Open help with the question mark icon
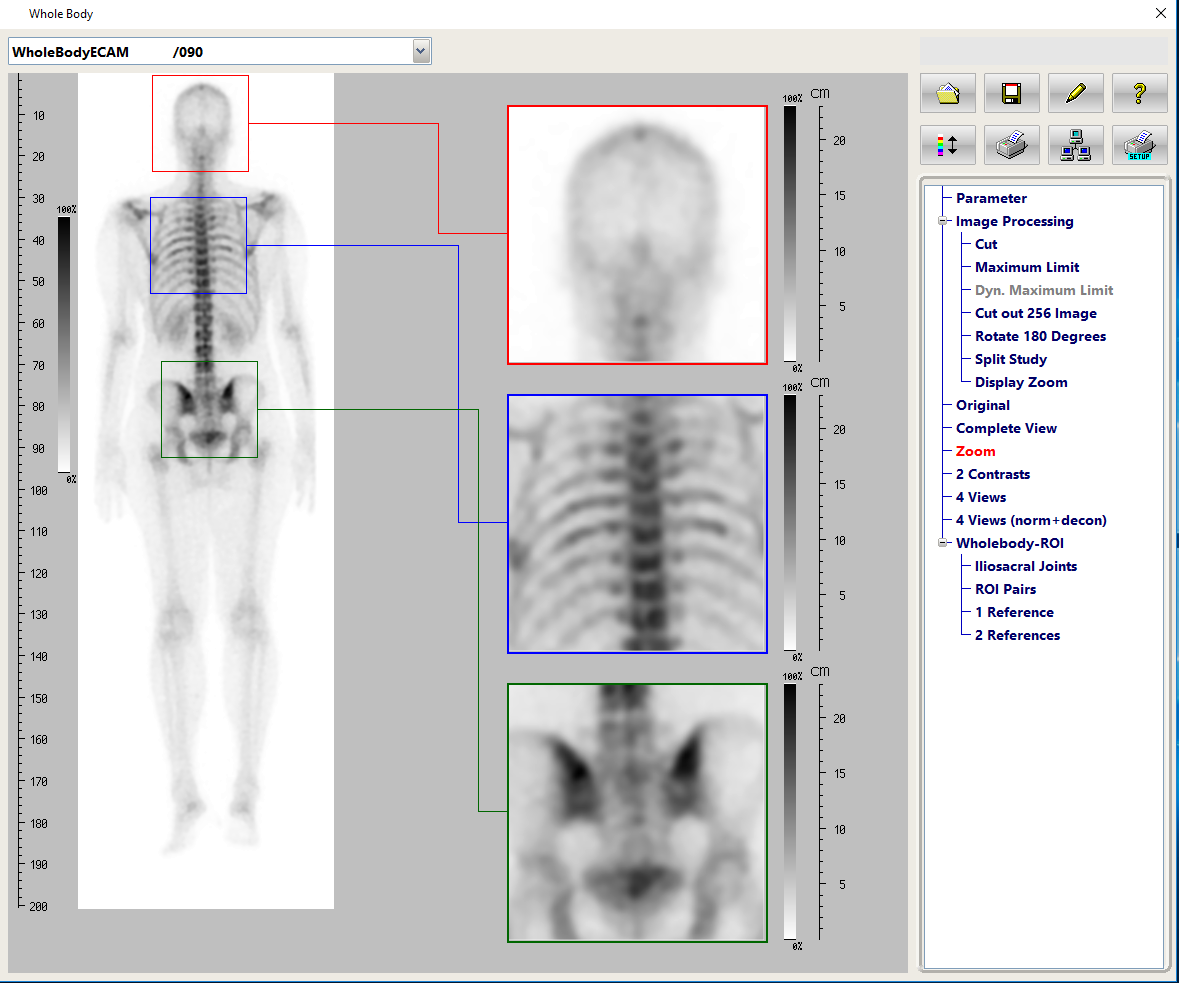 (x=1140, y=94)
